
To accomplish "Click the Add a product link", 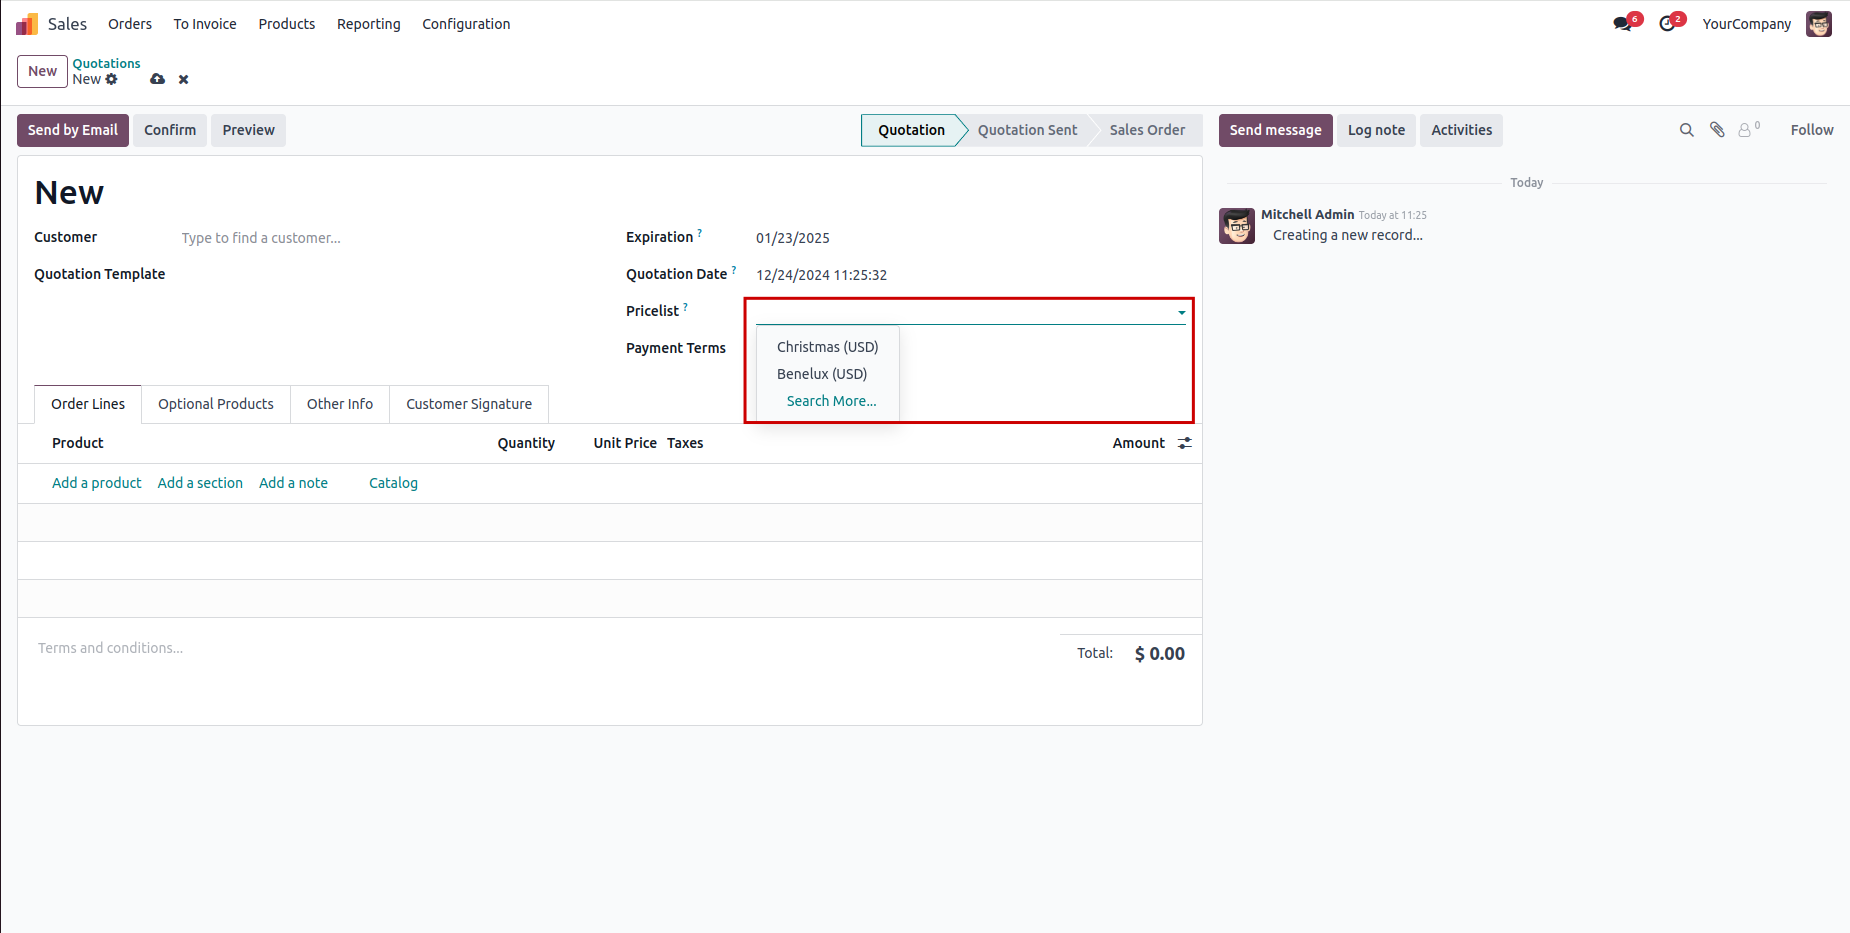I will (x=97, y=483).
